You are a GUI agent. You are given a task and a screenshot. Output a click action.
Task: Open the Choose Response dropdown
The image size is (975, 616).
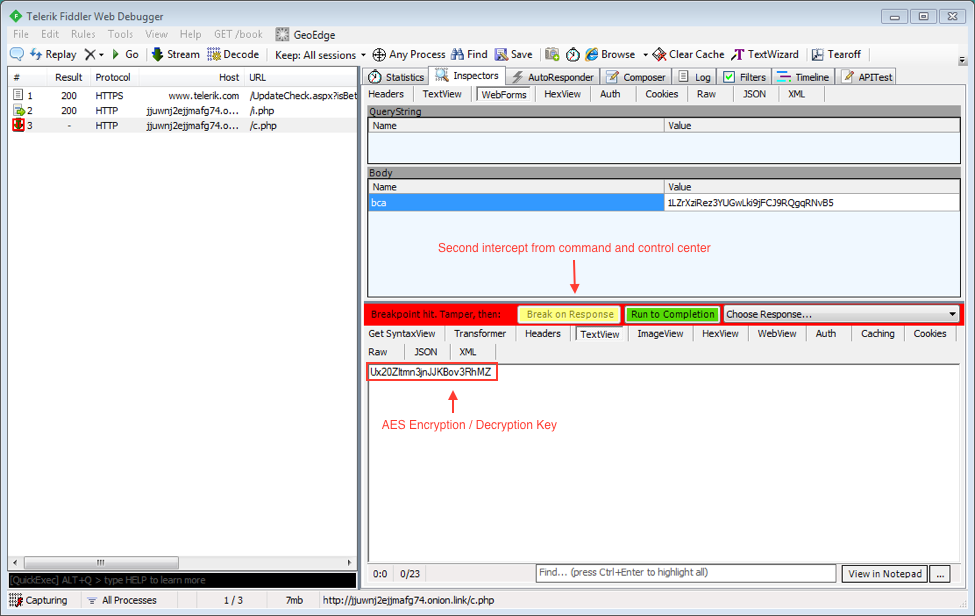tap(841, 315)
